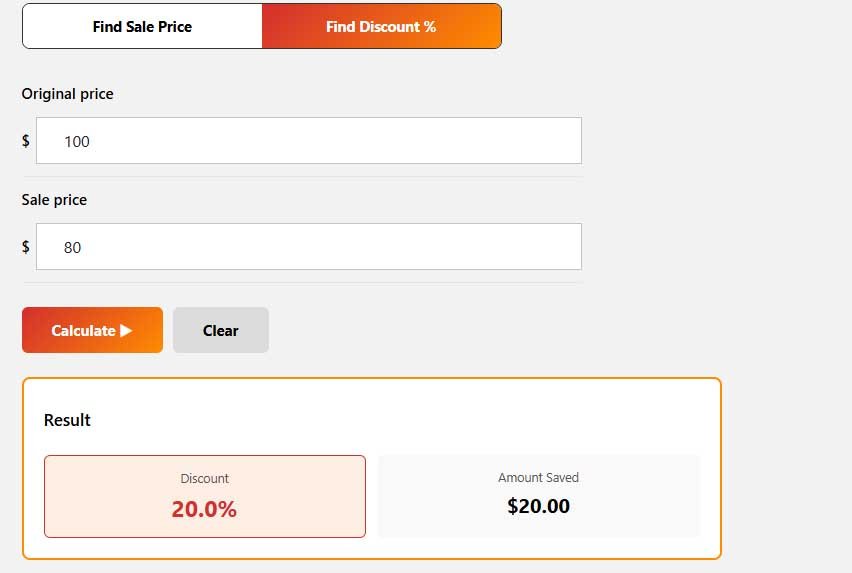Click the play arrow icon on Calculate

(126, 330)
